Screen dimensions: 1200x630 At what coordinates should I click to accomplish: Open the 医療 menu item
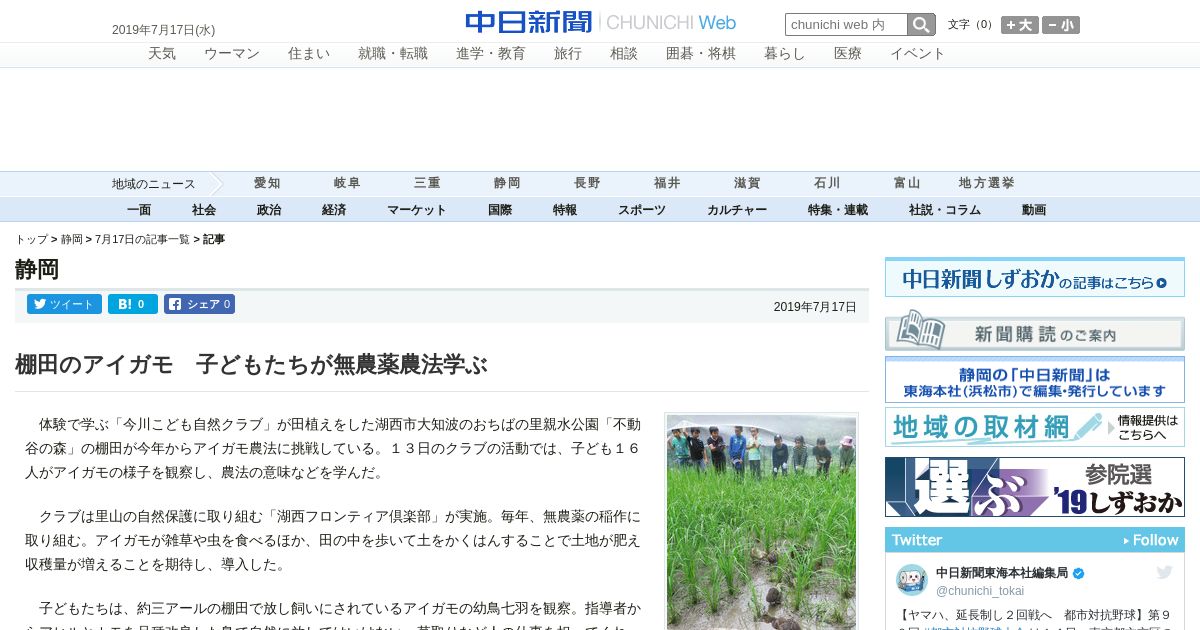point(848,54)
